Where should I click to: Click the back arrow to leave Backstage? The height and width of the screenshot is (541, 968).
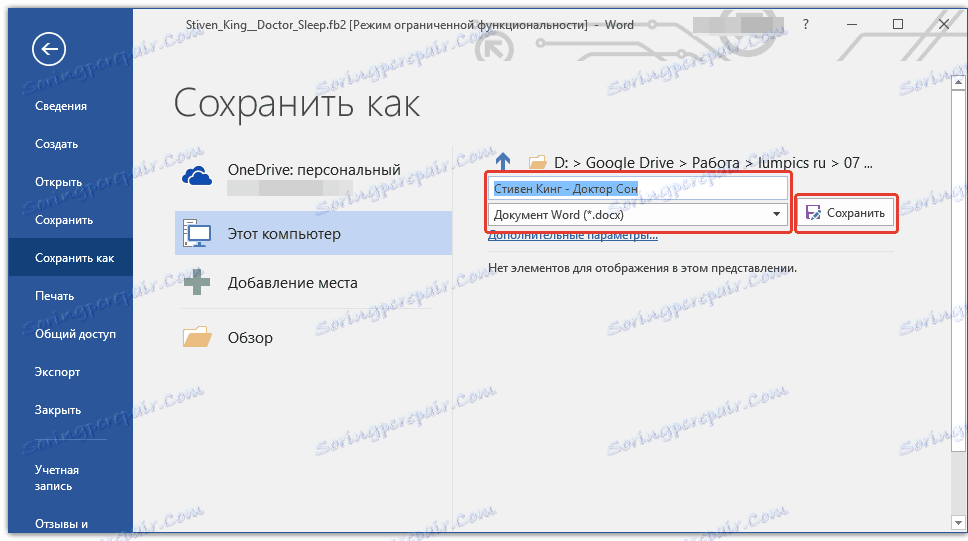49,49
